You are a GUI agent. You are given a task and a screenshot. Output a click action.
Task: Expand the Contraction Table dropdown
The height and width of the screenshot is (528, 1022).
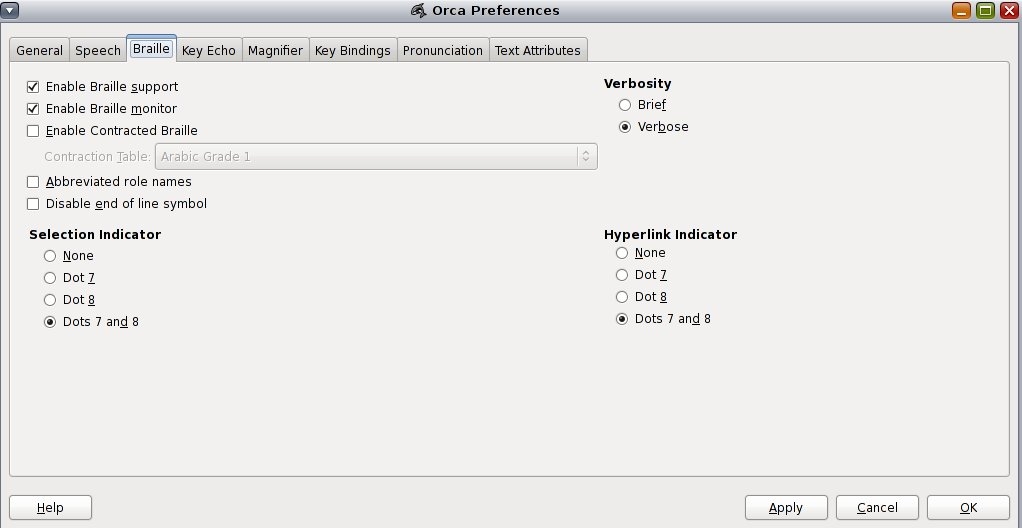376,156
